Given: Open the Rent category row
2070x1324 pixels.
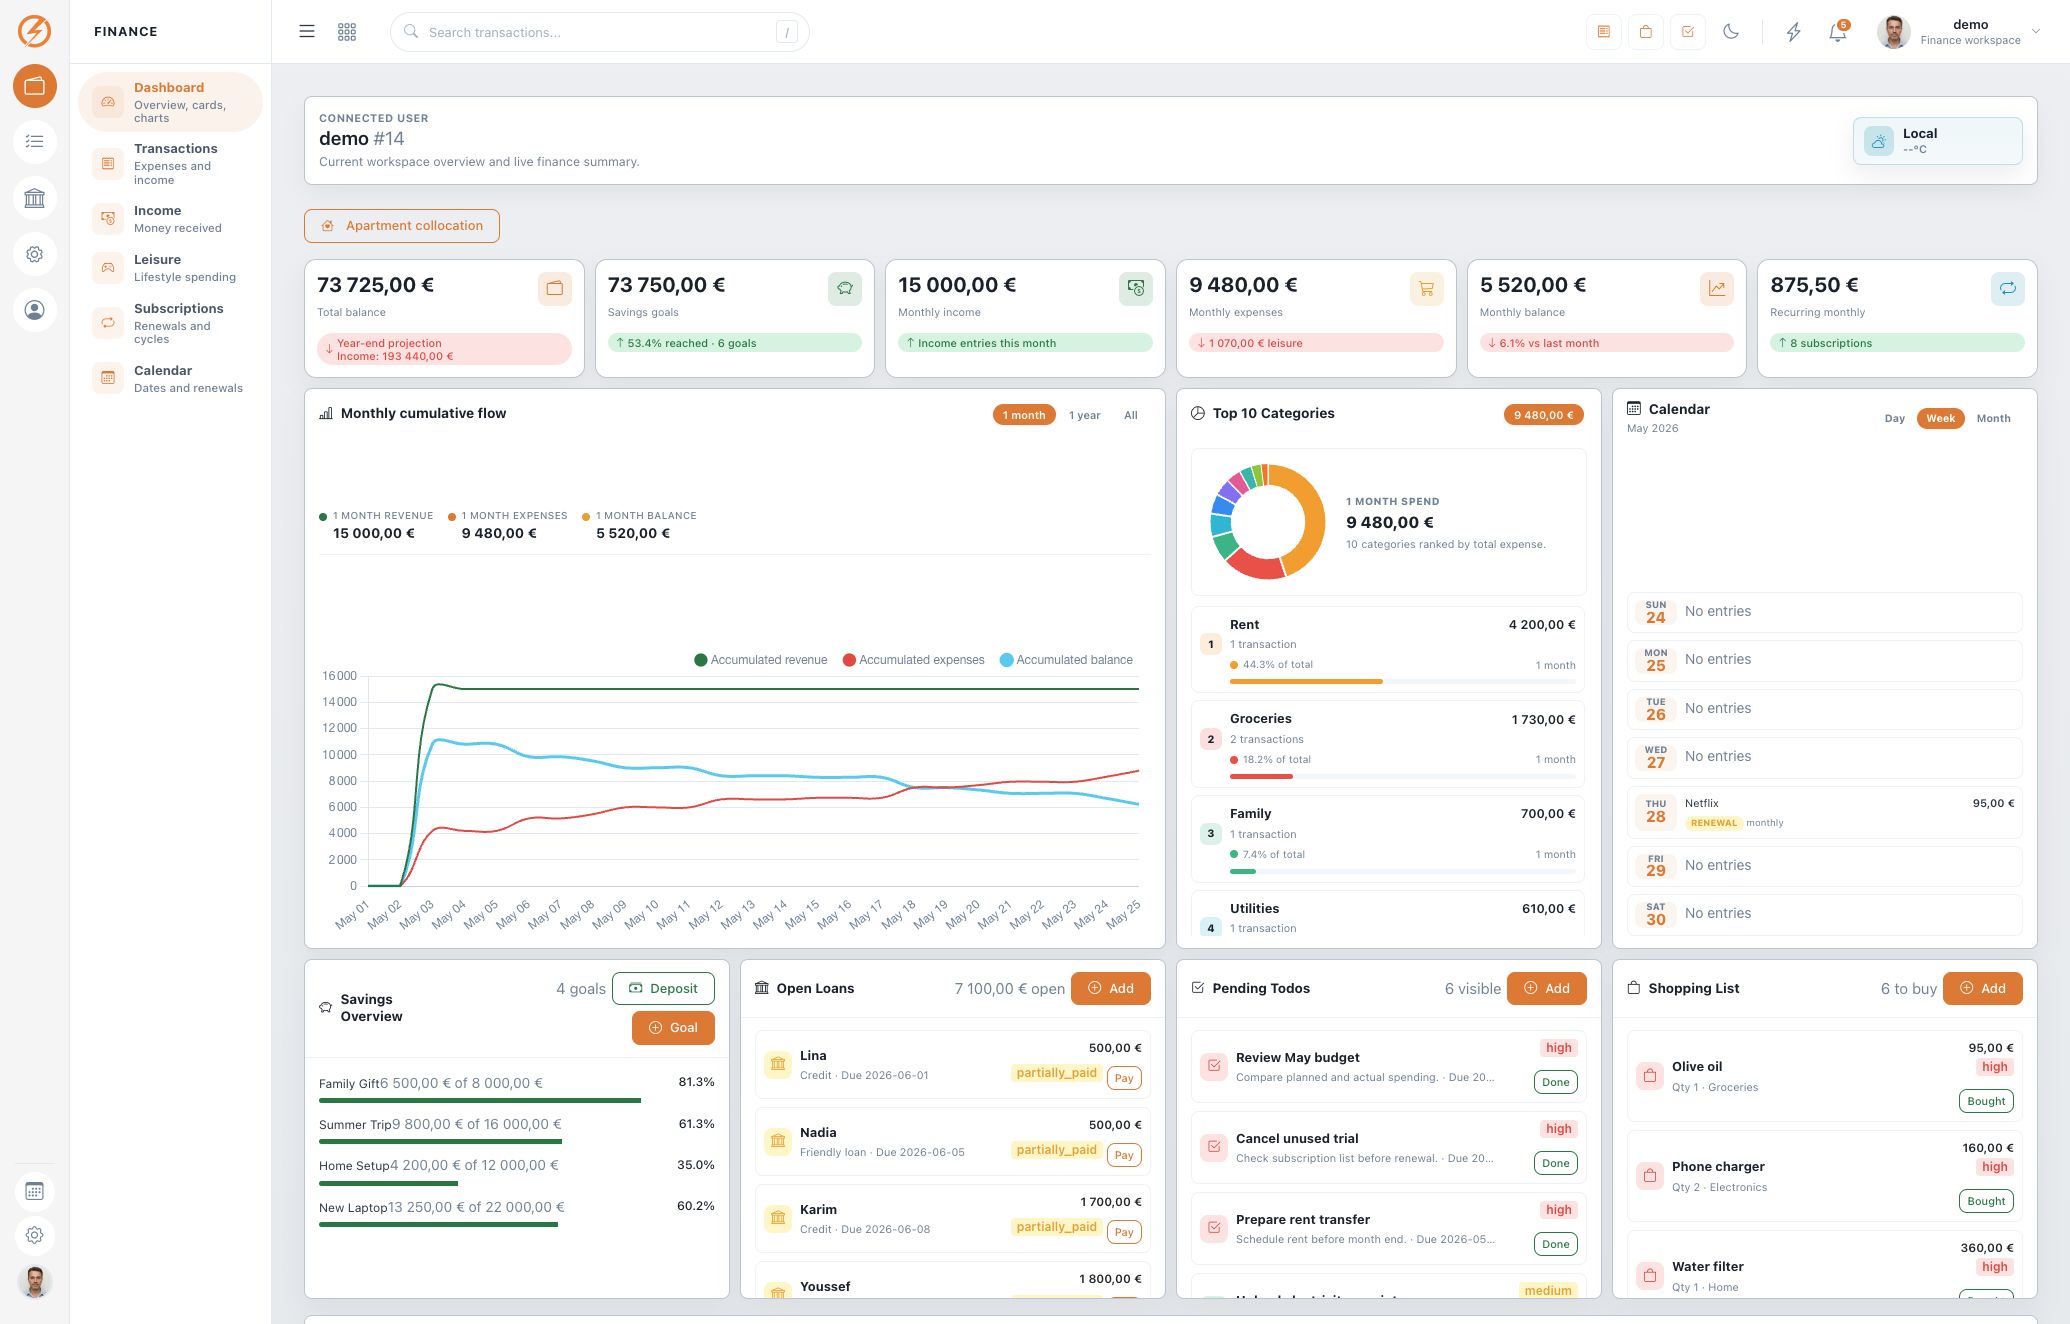Looking at the screenshot, I should 1388,649.
